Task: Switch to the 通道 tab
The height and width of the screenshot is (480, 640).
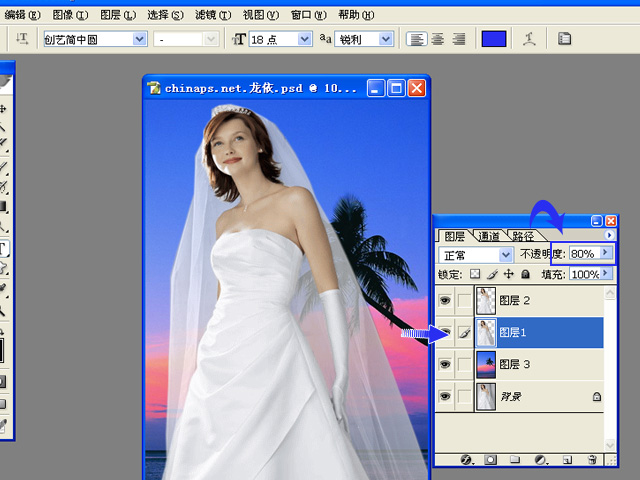Action: (489, 236)
